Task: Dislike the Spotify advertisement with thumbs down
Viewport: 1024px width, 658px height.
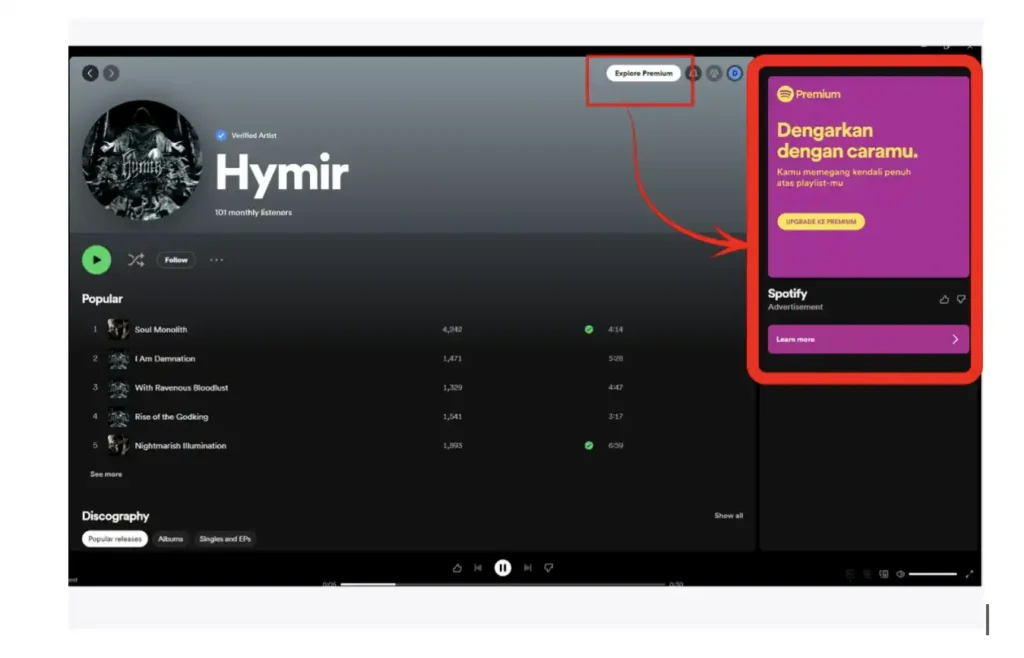Action: tap(961, 300)
